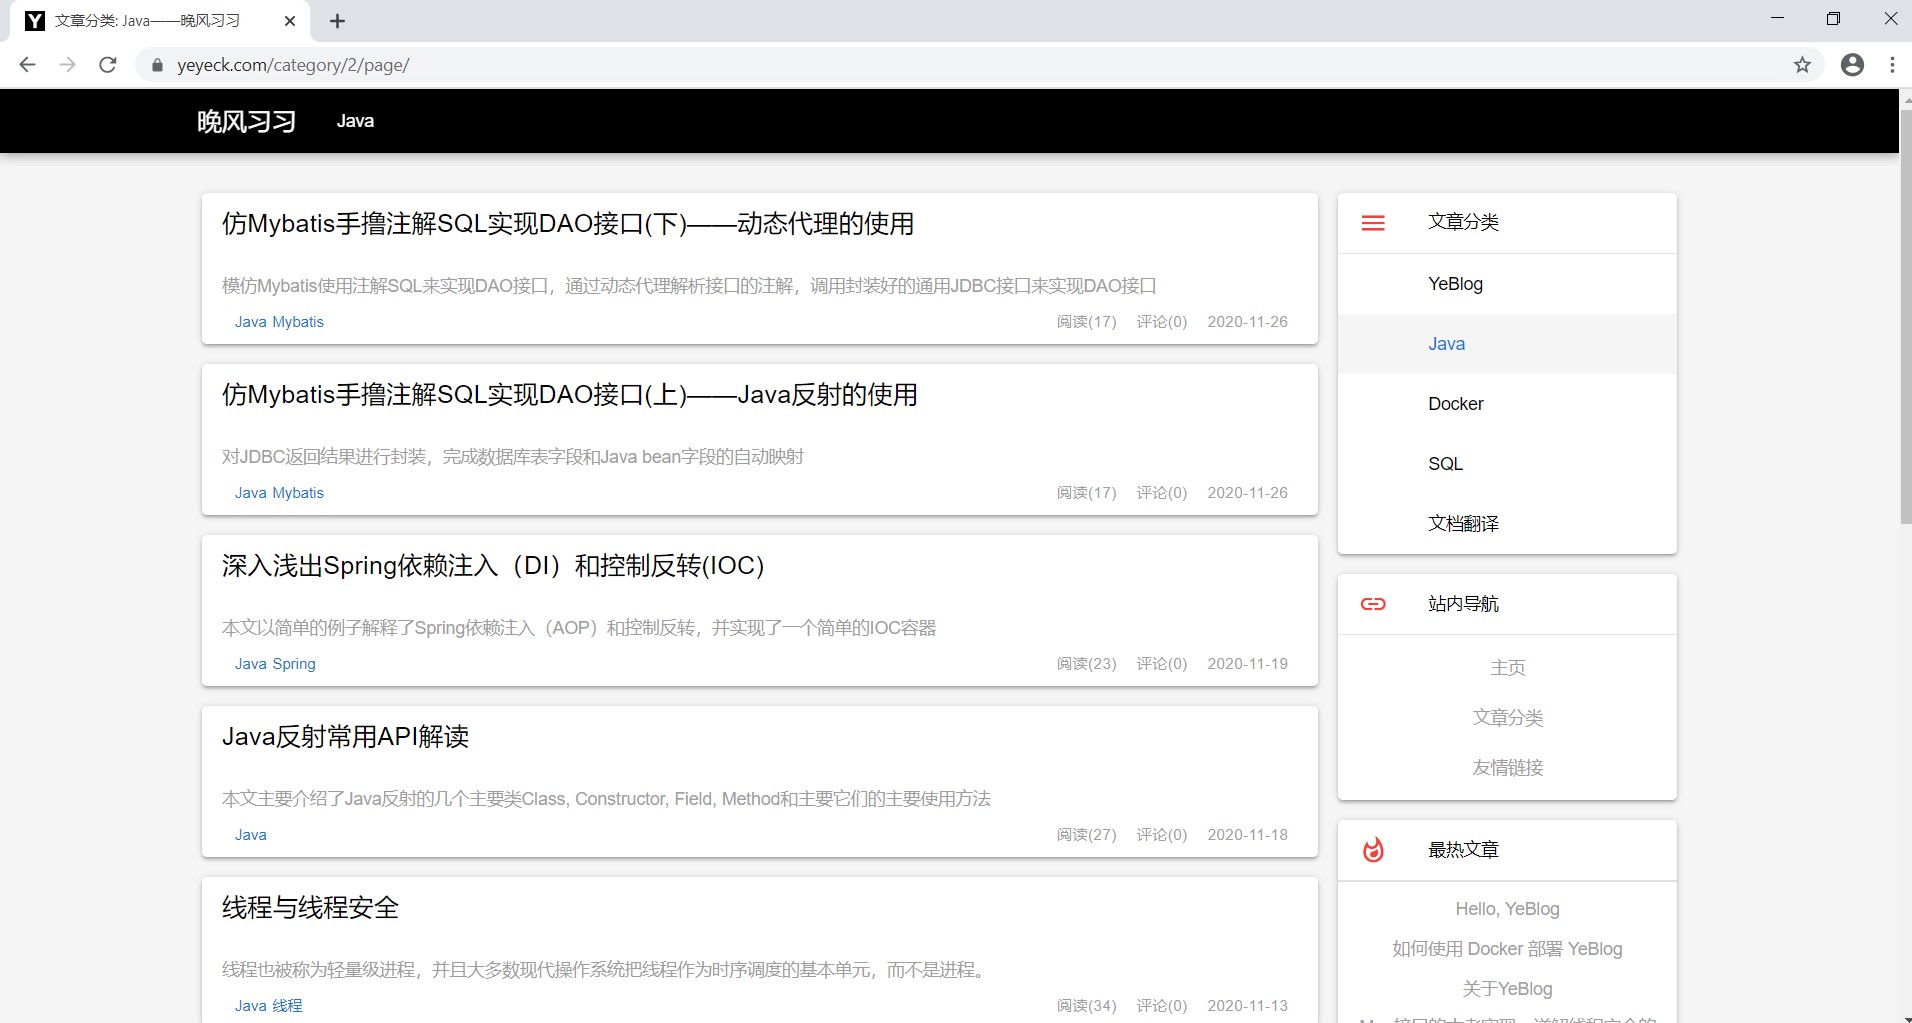
Task: Click the 站内导航 sidebar card heading
Action: point(1463,604)
